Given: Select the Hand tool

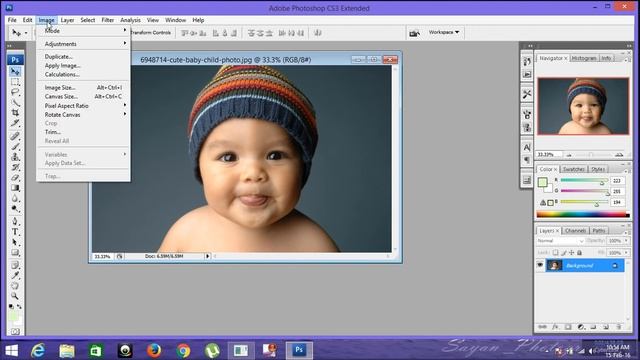Looking at the screenshot, I should click(16, 286).
